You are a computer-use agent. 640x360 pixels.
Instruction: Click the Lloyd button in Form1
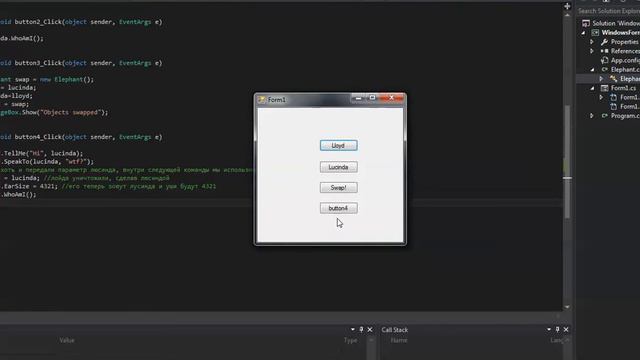pyautogui.click(x=338, y=146)
